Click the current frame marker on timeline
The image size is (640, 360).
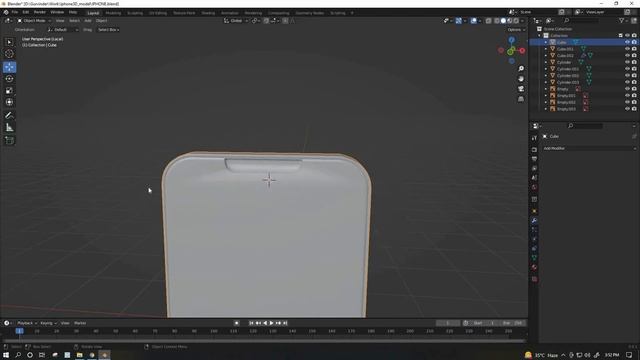[20, 331]
